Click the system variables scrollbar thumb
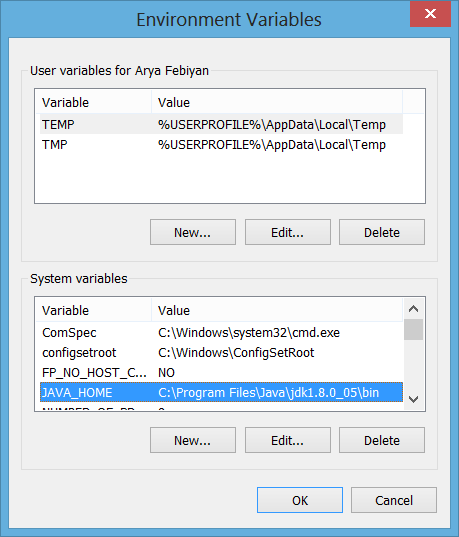The image size is (459, 537). [x=413, y=329]
